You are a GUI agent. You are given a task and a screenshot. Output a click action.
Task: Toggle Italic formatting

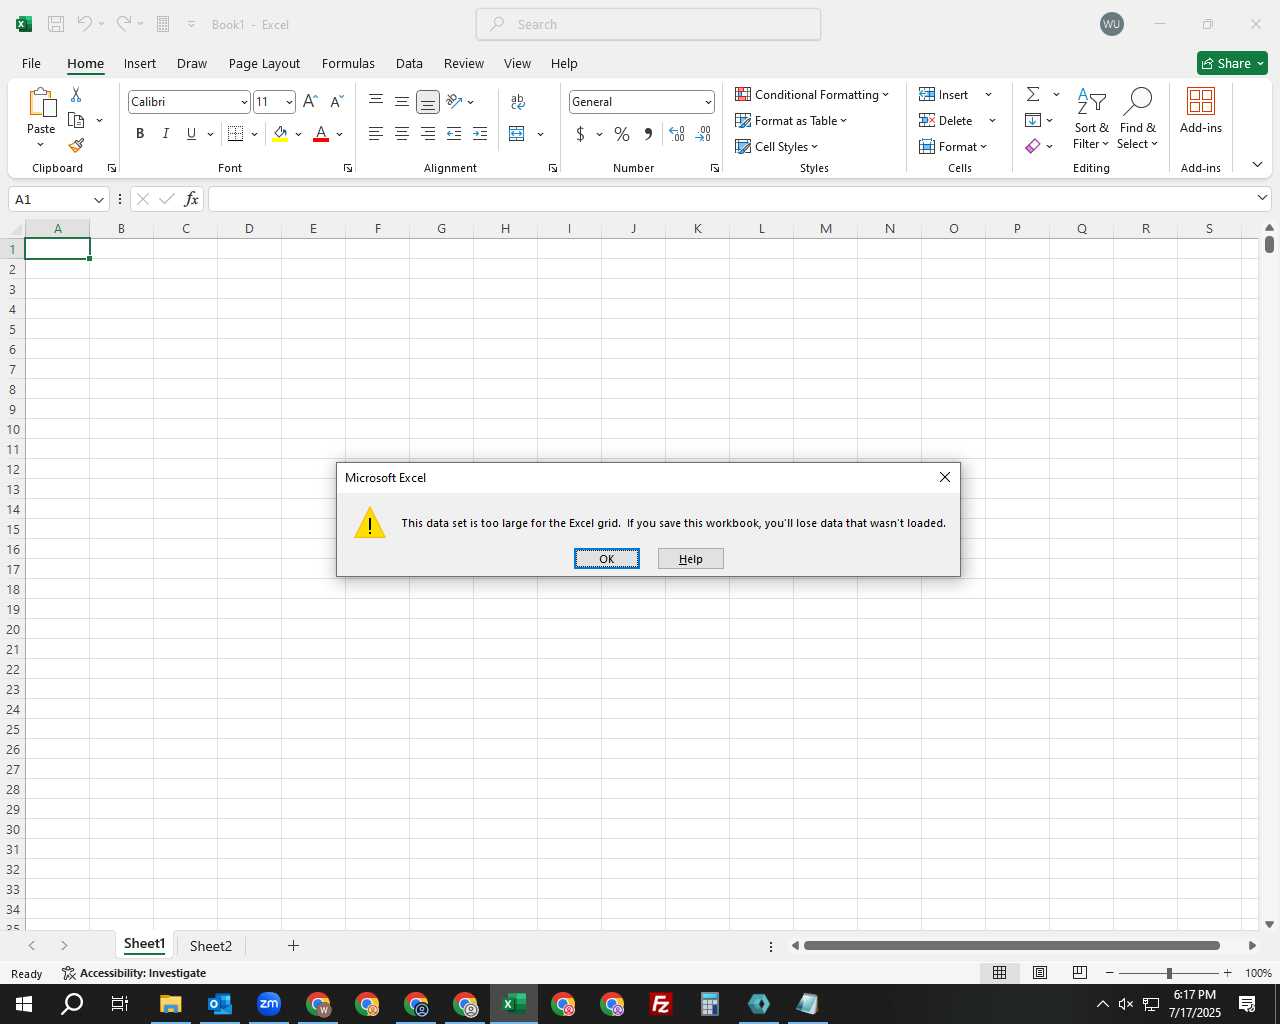pos(166,134)
